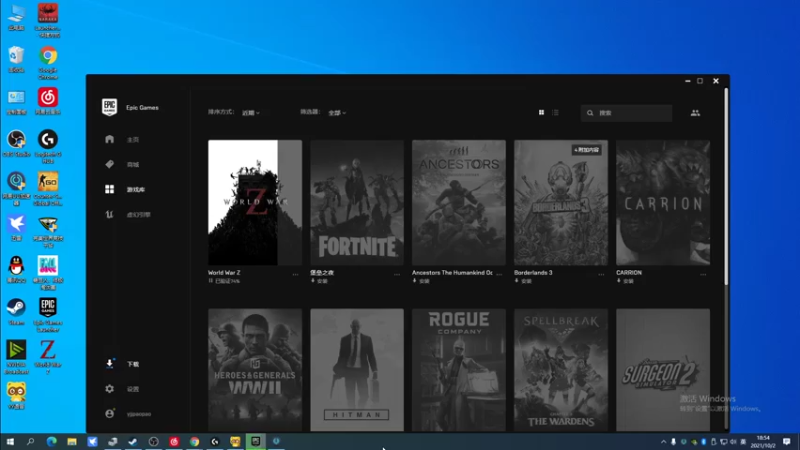Open Recycle Bin on desktop

coord(16,60)
